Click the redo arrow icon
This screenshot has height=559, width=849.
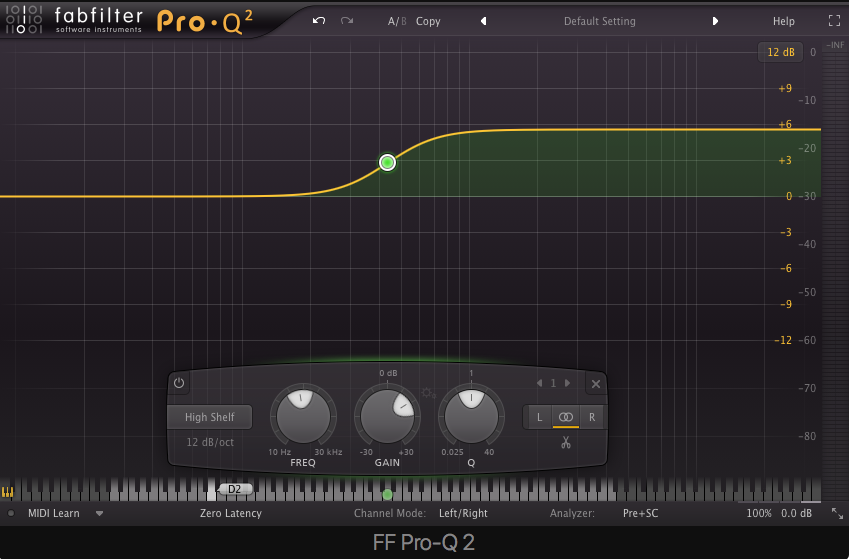coord(347,21)
